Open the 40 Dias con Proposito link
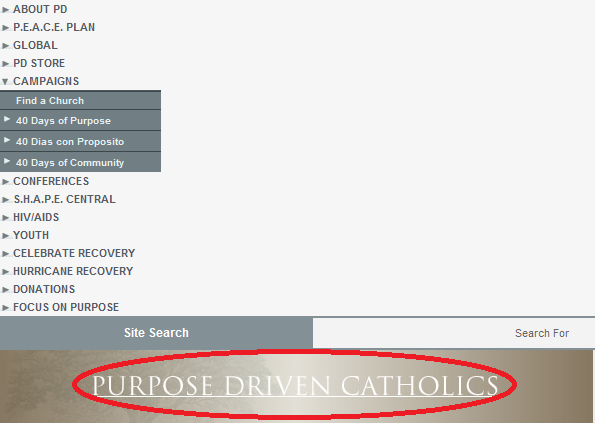 [70, 142]
